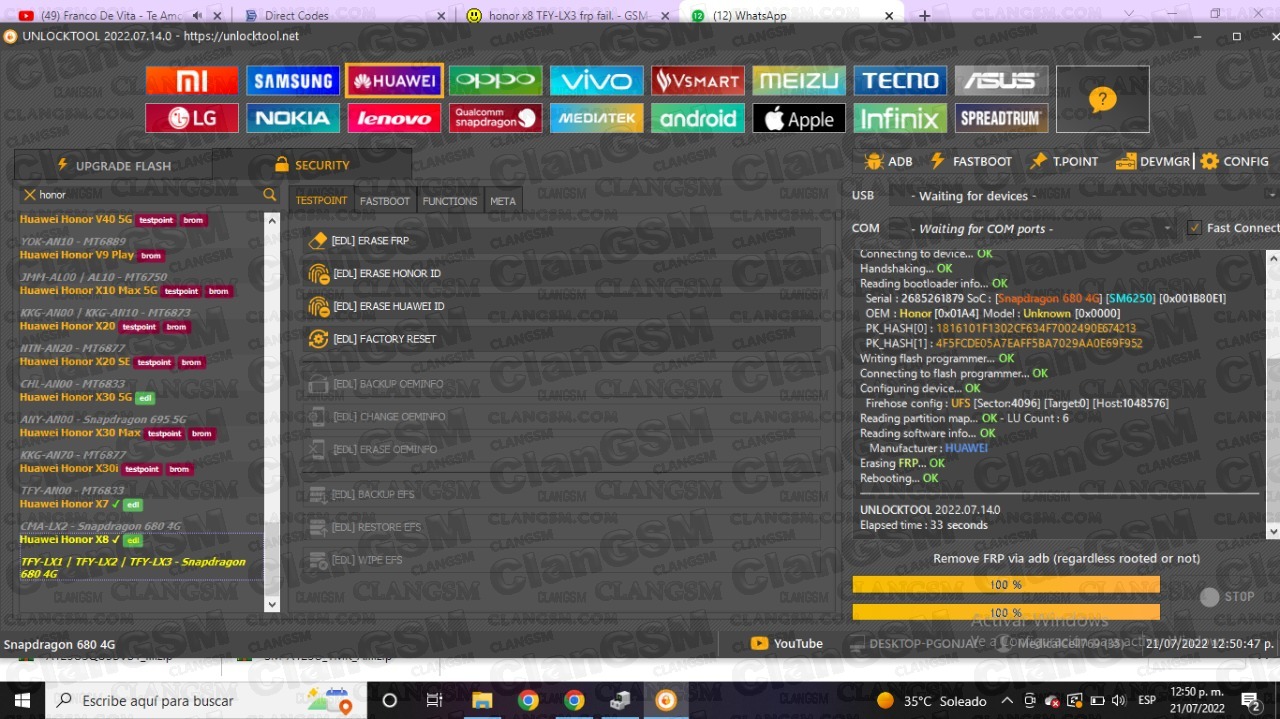Click the STOP button
Image resolution: width=1280 pixels, height=719 pixels.
pyautogui.click(x=1227, y=596)
